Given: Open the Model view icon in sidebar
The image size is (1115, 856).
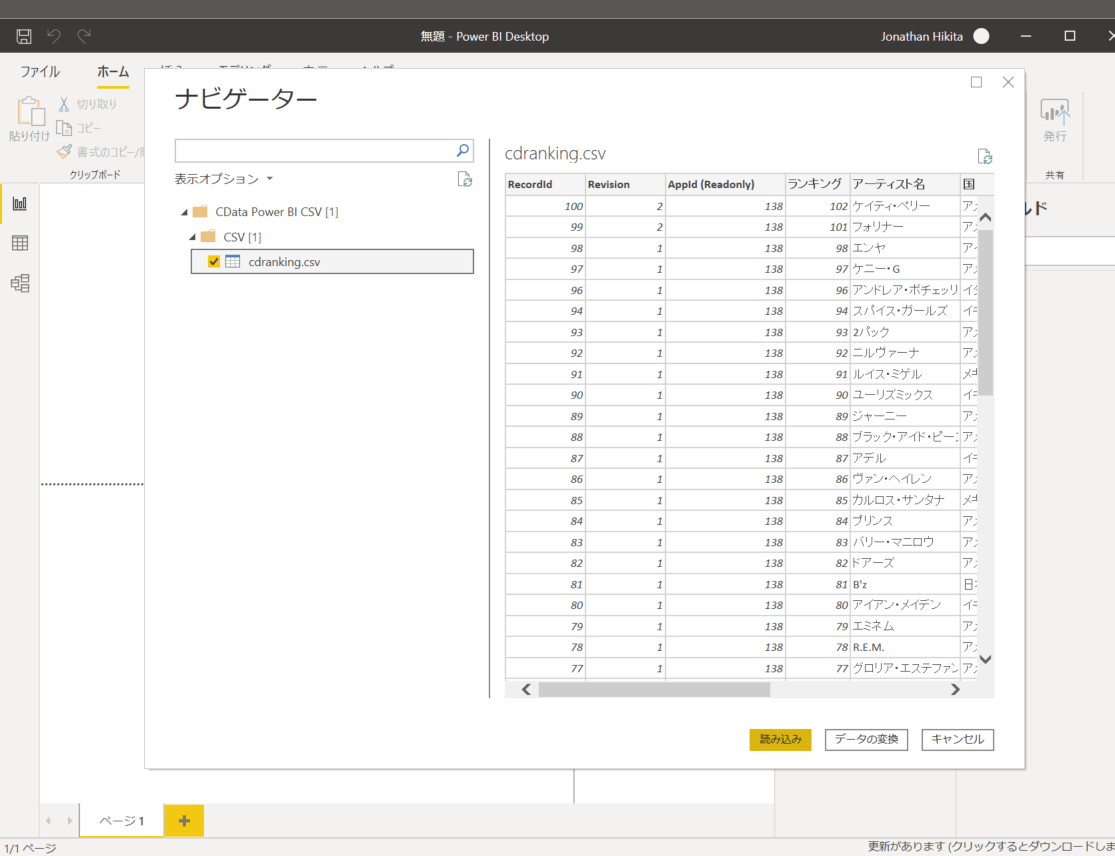Looking at the screenshot, I should (20, 283).
